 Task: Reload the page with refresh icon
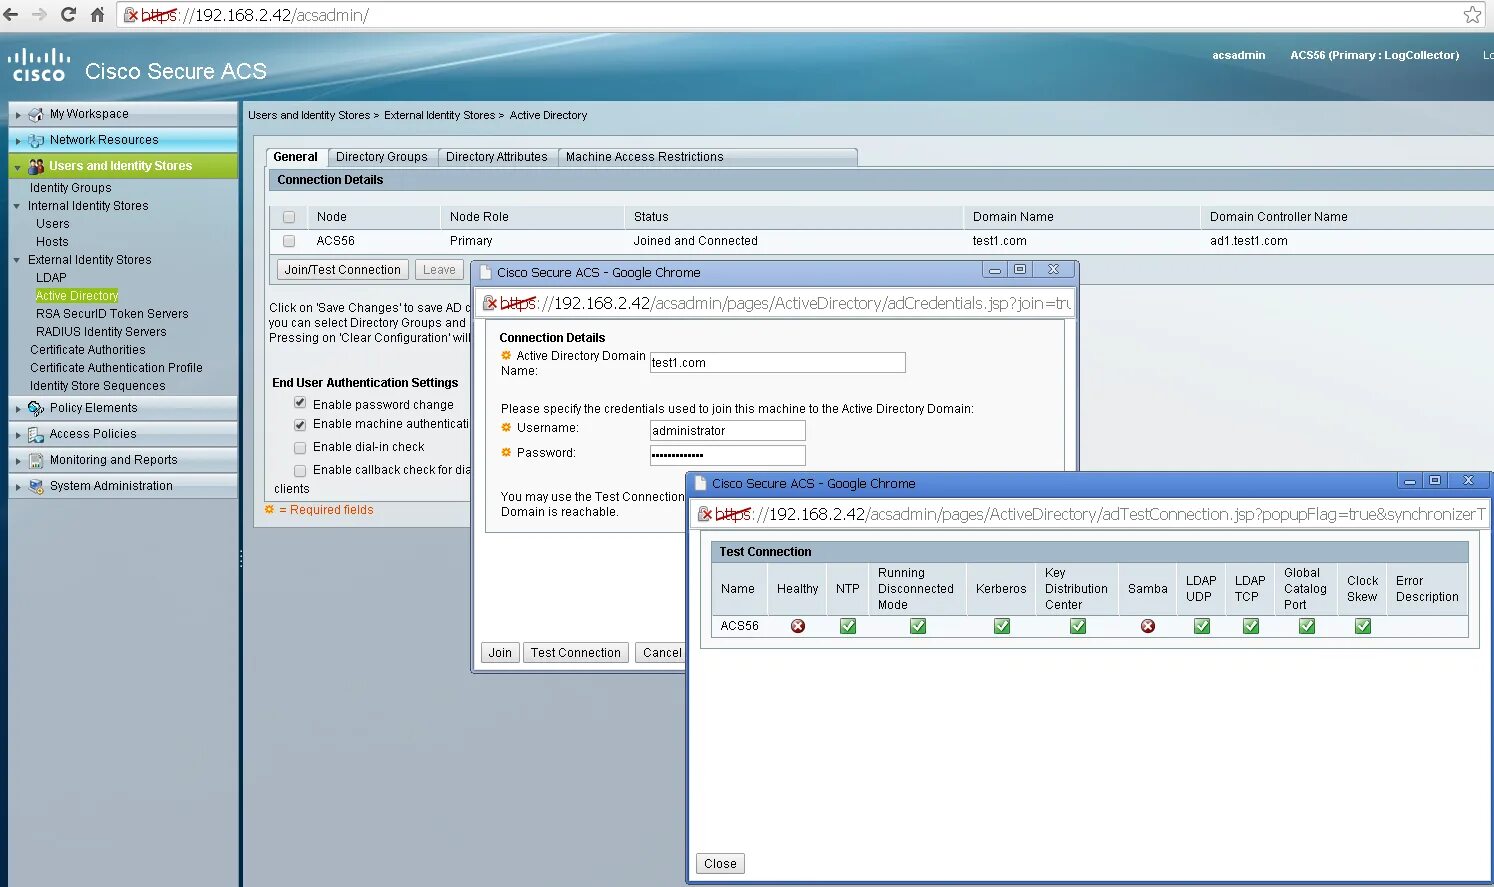pos(68,14)
